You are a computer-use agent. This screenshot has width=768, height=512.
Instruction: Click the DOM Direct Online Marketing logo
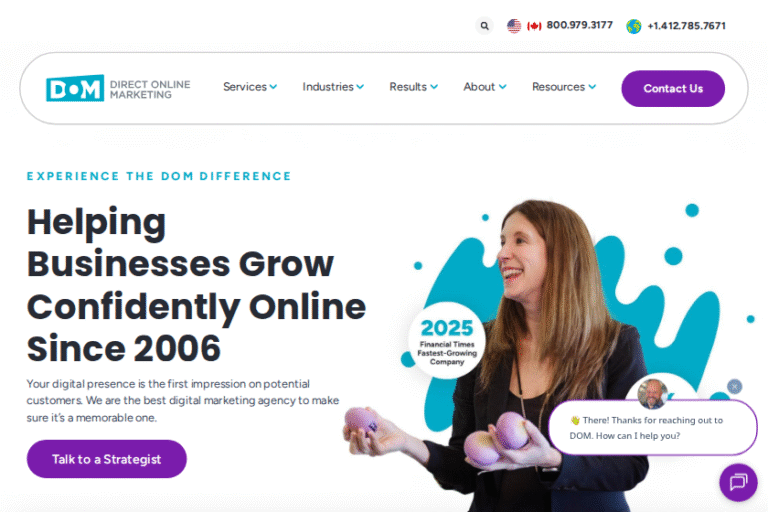(x=119, y=88)
